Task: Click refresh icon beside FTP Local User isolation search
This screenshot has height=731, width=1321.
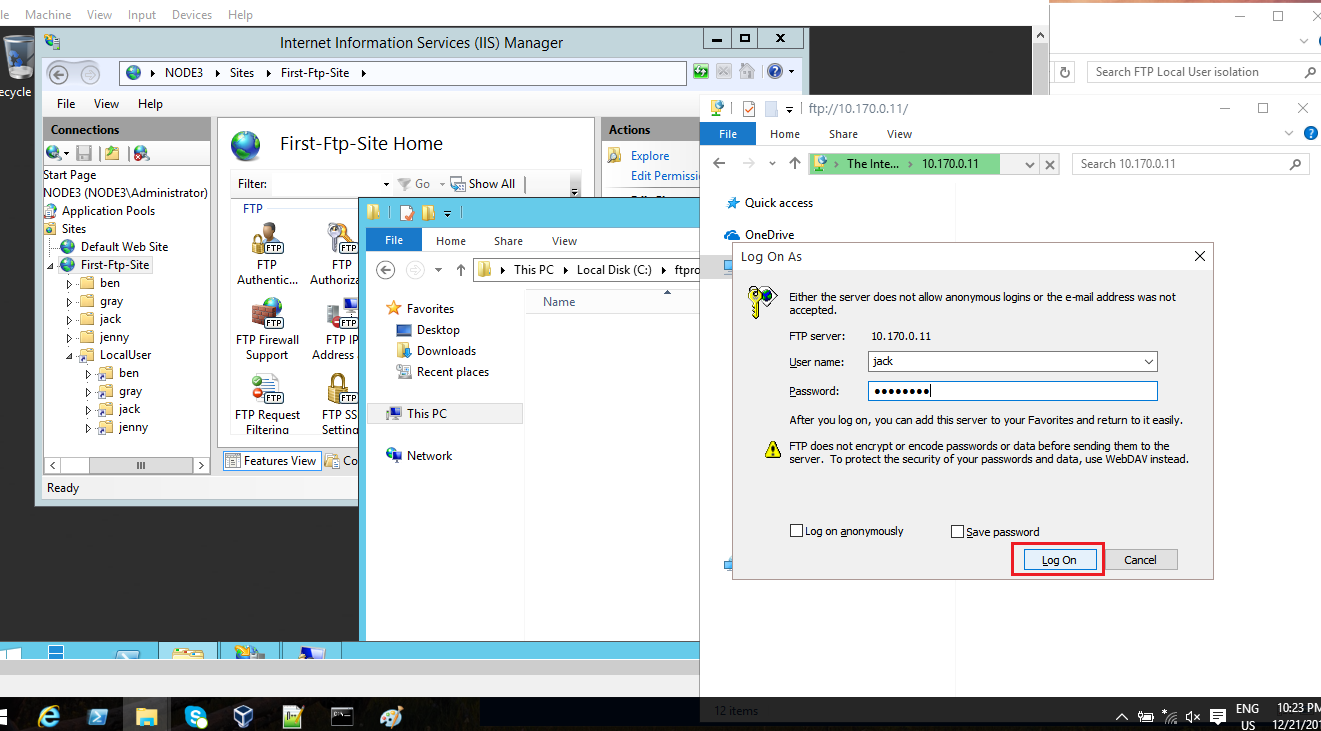Action: tap(1065, 73)
